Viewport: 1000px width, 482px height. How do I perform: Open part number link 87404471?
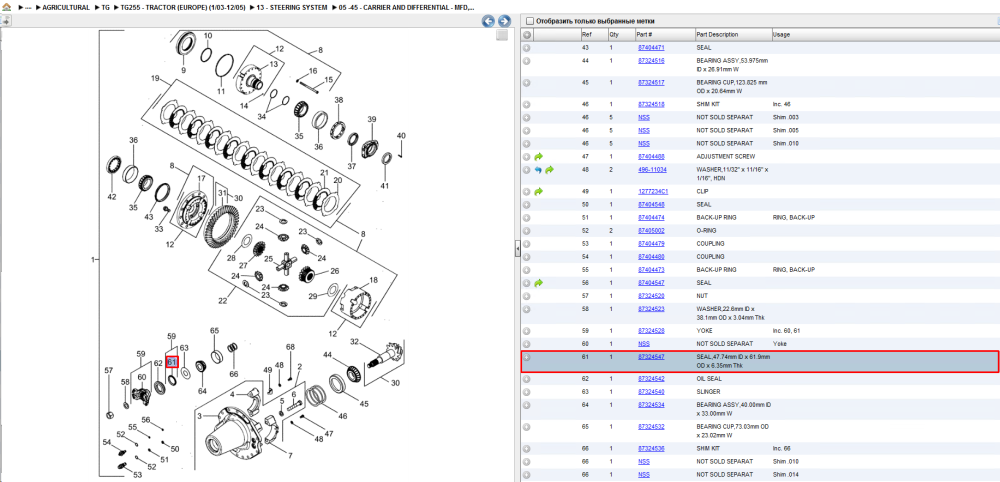(x=651, y=48)
